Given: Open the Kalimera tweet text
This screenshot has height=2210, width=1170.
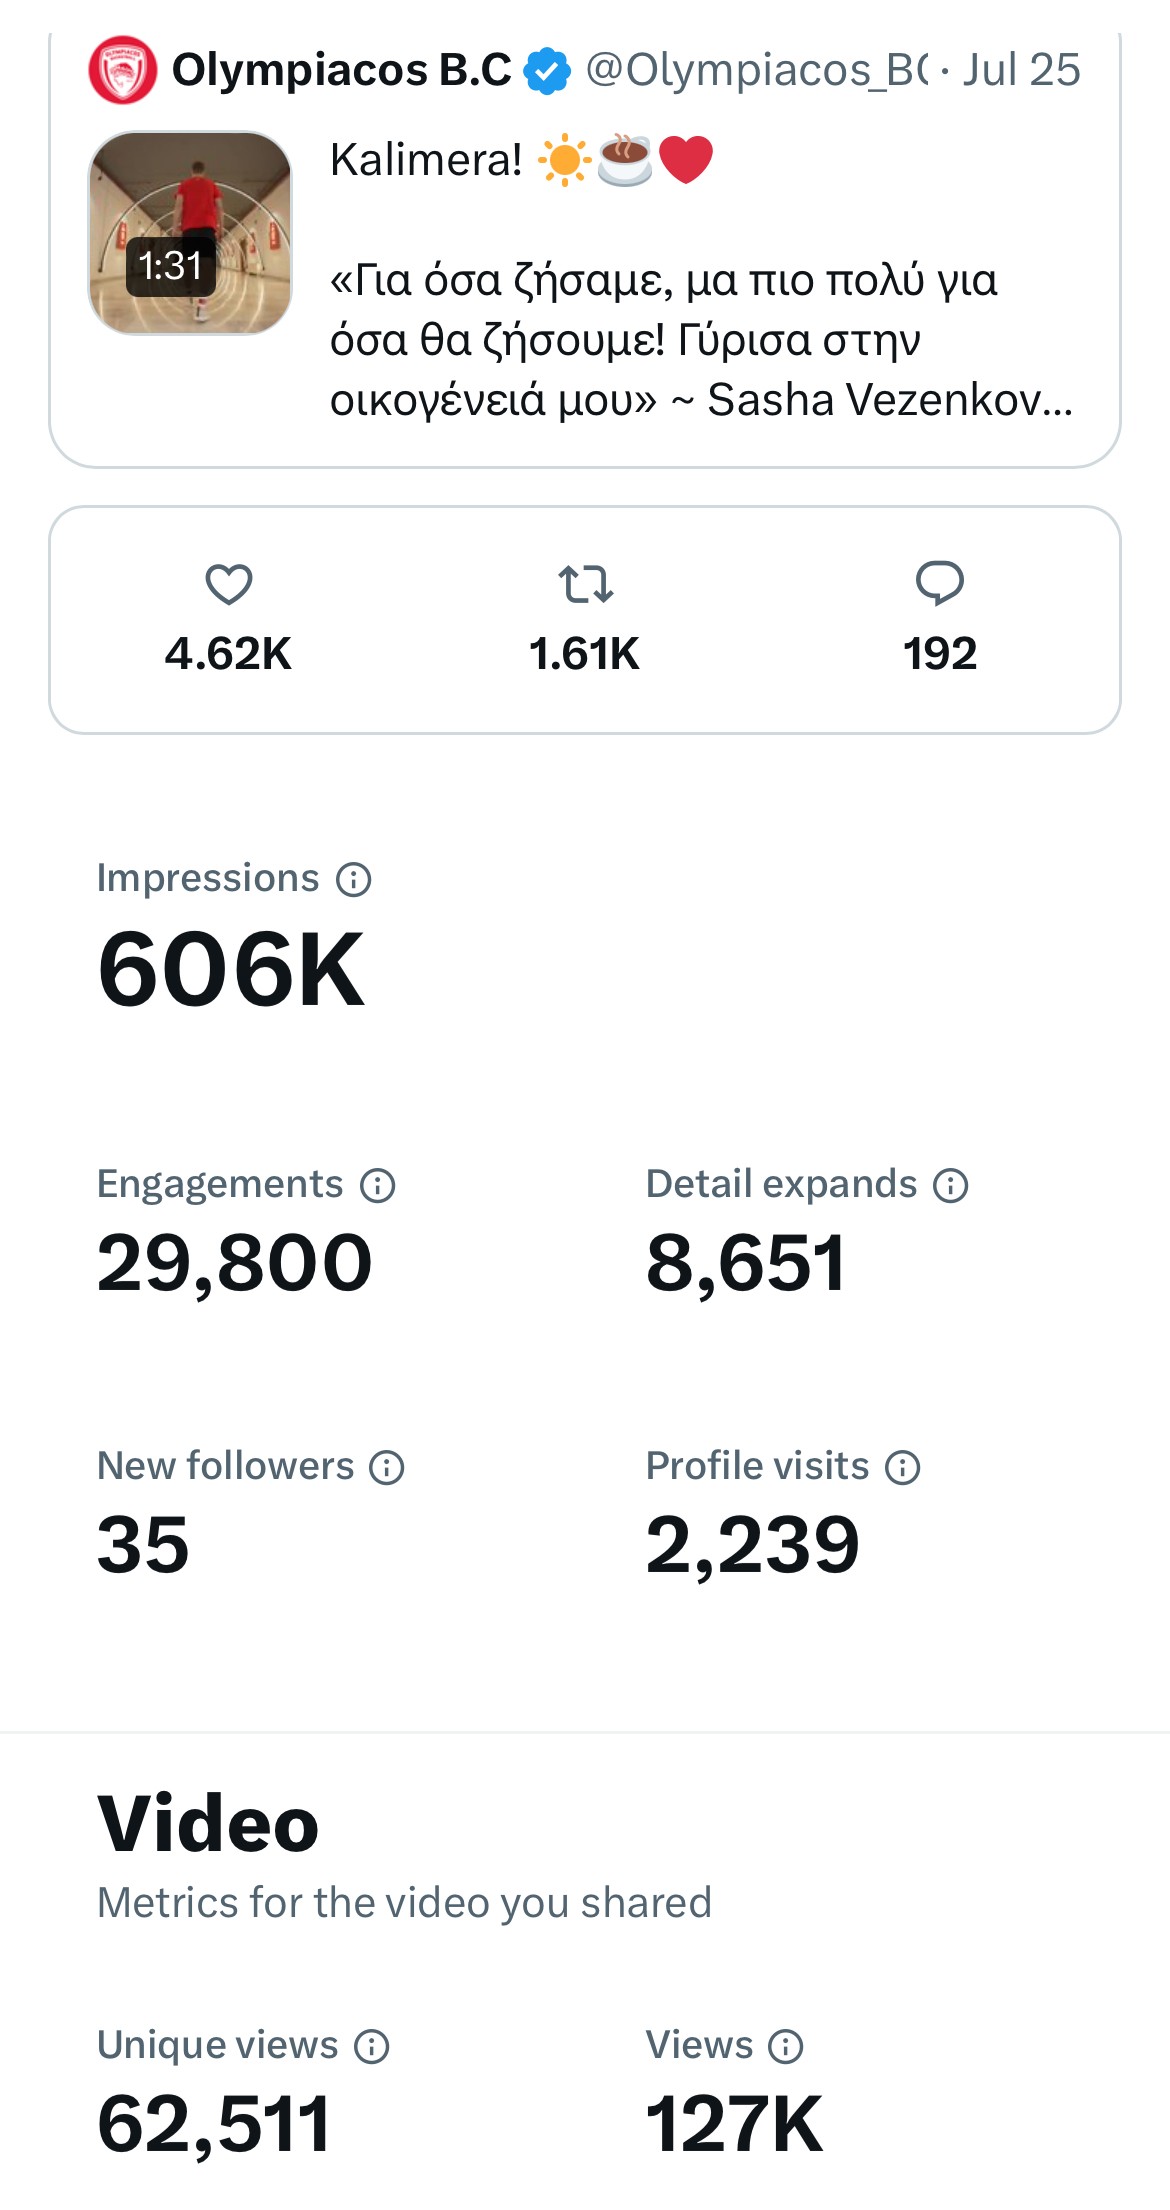Looking at the screenshot, I should click(700, 280).
